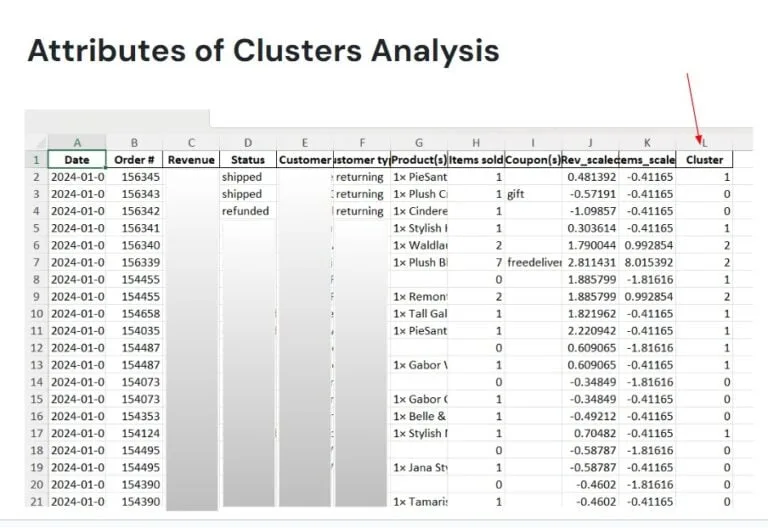Click the '1x Tamaris' product cell
This screenshot has height=528, width=768.
click(x=419, y=502)
